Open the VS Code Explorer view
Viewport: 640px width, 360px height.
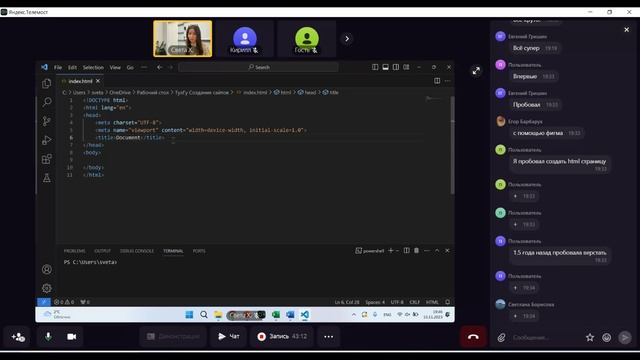[x=47, y=84]
